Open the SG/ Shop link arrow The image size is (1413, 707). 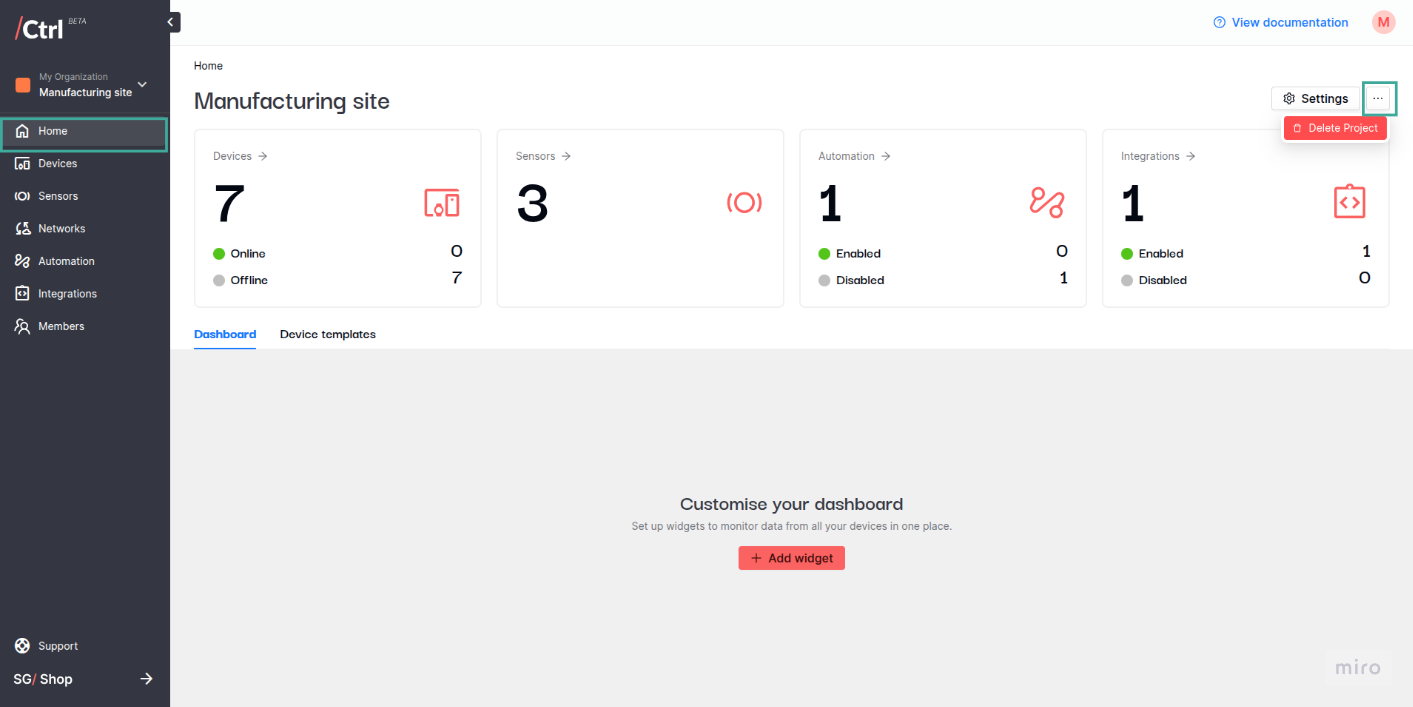point(146,679)
